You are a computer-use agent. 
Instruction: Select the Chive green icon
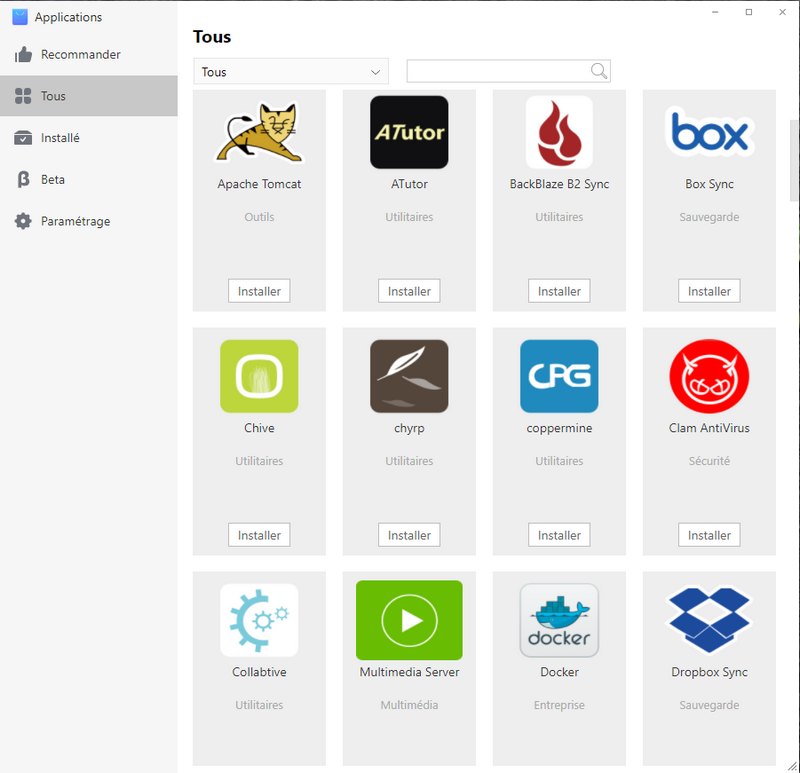click(259, 376)
